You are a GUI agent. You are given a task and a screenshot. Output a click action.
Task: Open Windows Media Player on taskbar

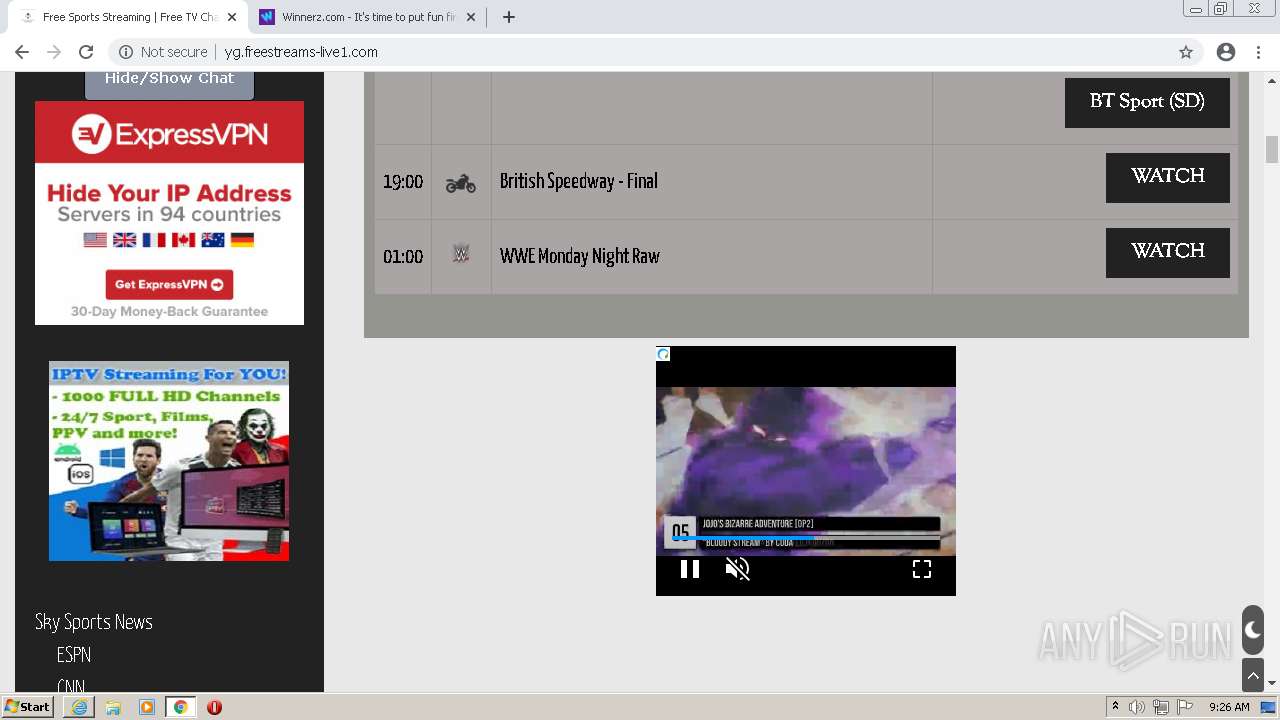coord(147,707)
